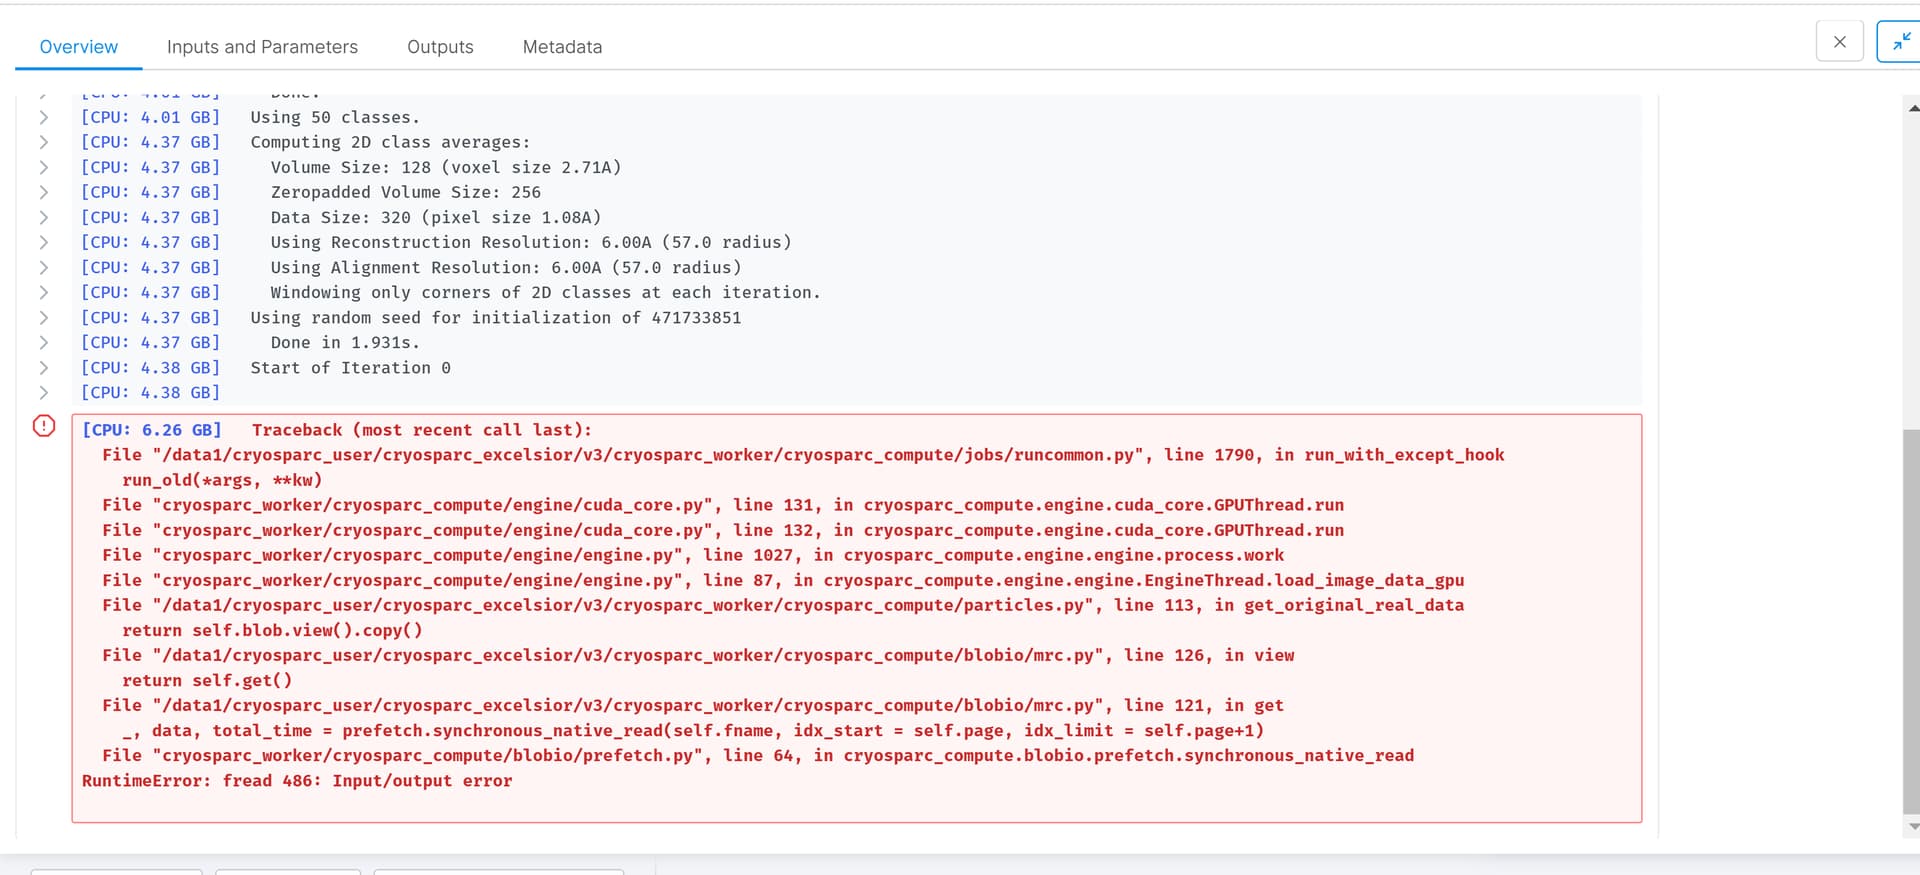Expand the 'Computing 2D class averages:' log row
This screenshot has width=1920, height=875.
[44, 142]
